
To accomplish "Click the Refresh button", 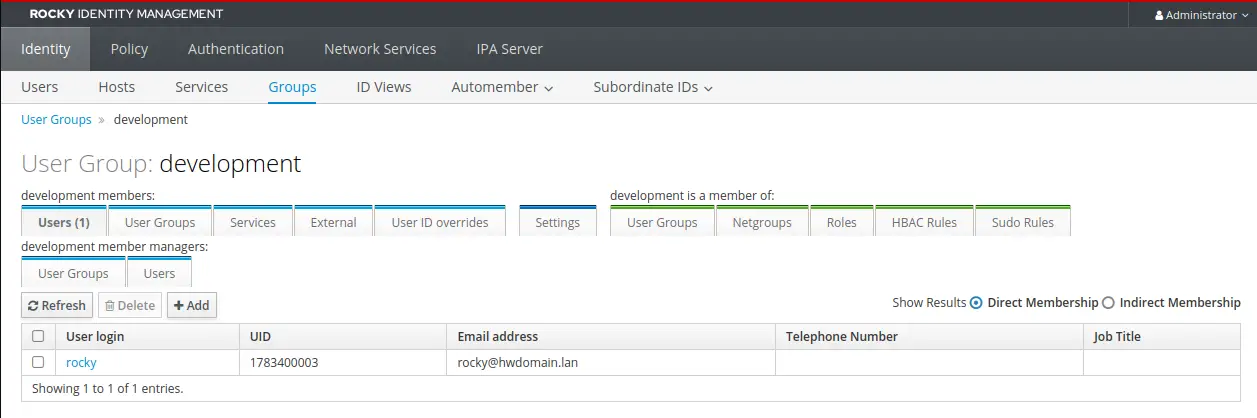I will coord(57,305).
